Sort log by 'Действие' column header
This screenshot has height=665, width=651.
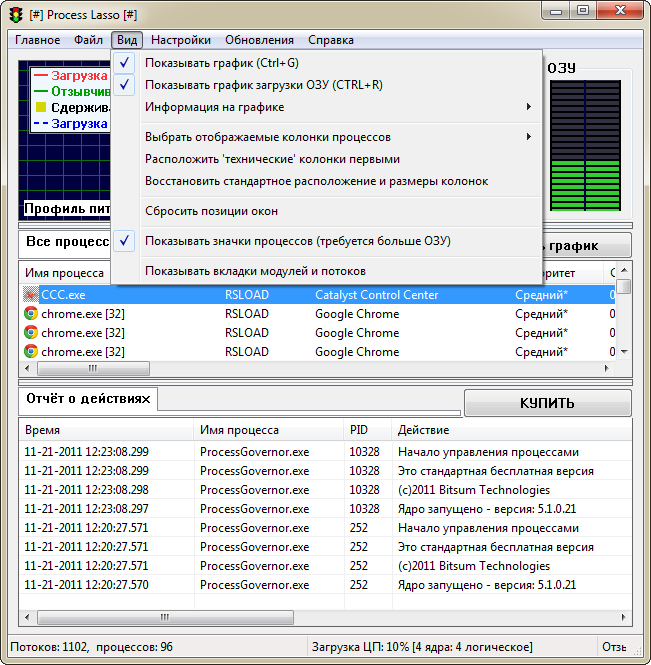point(511,430)
